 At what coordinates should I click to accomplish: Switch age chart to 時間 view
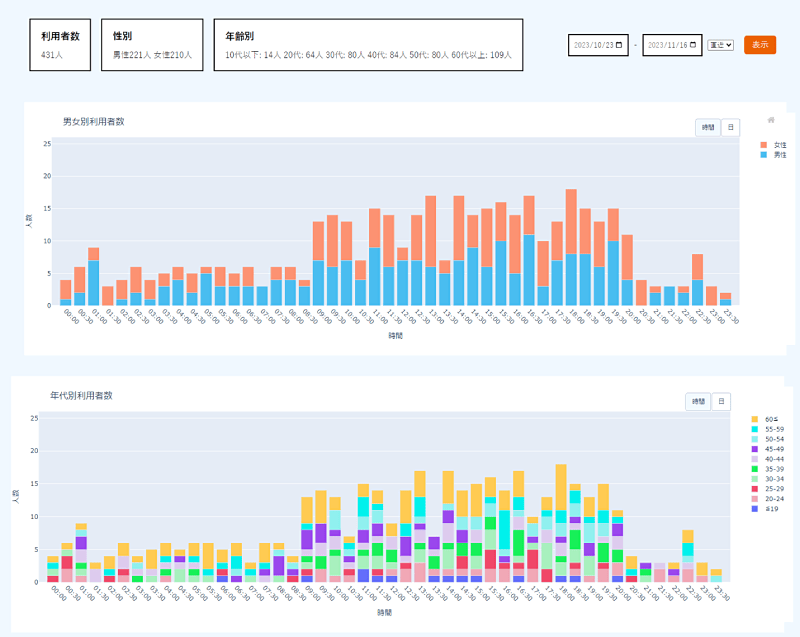pyautogui.click(x=698, y=401)
